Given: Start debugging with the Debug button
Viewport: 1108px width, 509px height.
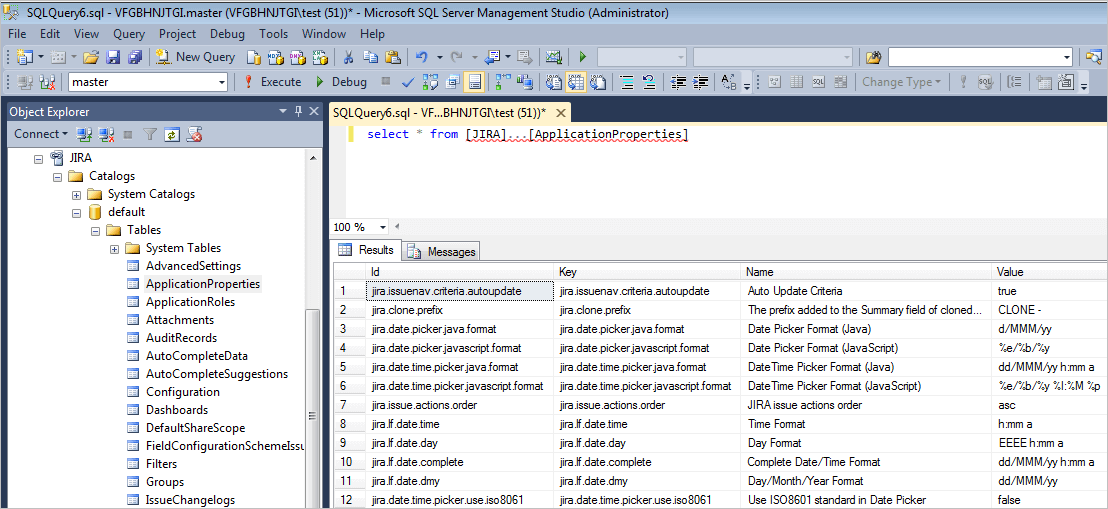Looking at the screenshot, I should [x=340, y=82].
